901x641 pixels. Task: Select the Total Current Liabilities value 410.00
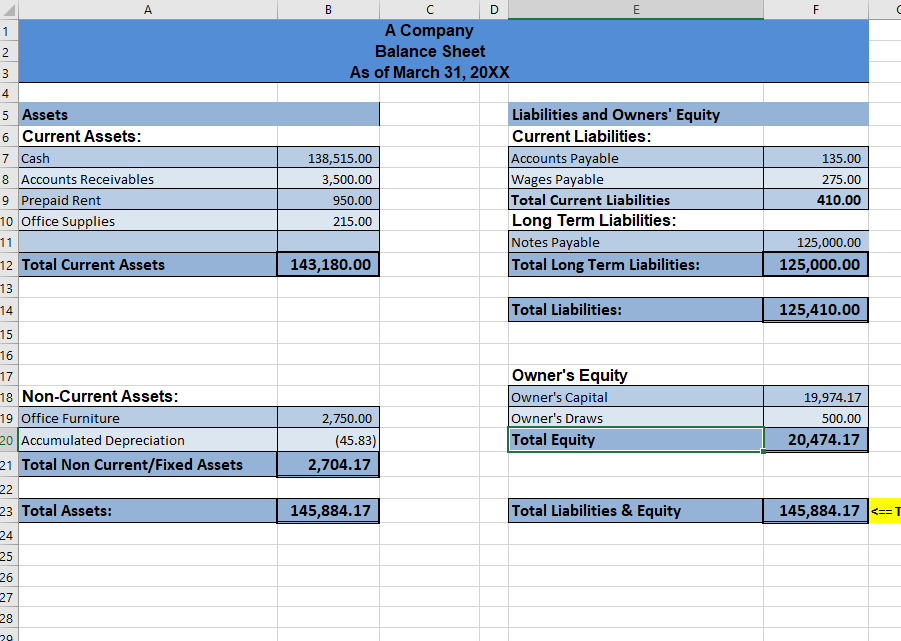point(815,200)
